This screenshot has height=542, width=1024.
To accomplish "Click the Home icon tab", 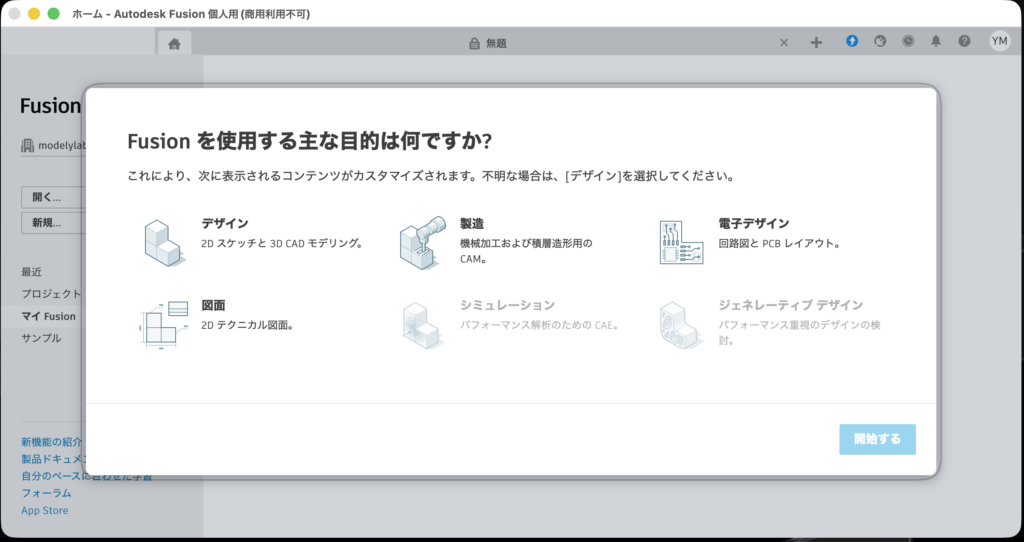I will 174,43.
